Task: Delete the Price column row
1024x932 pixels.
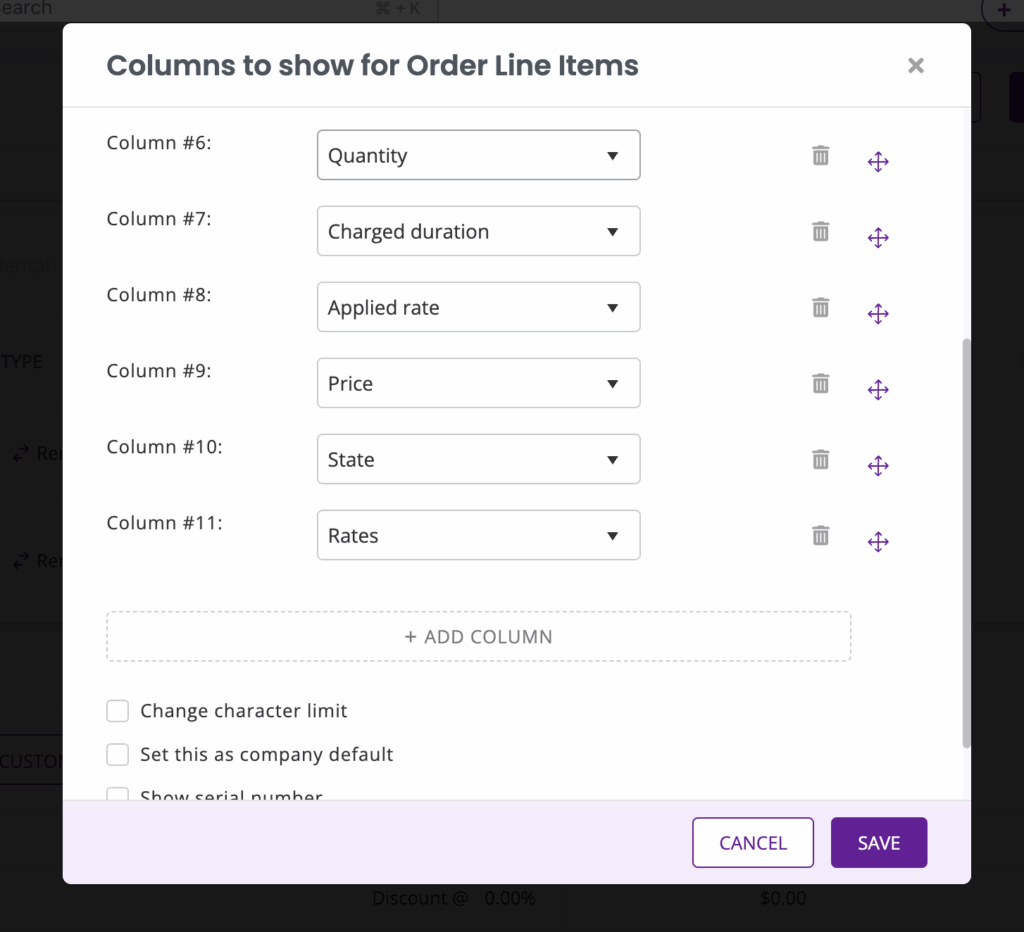Action: tap(820, 384)
